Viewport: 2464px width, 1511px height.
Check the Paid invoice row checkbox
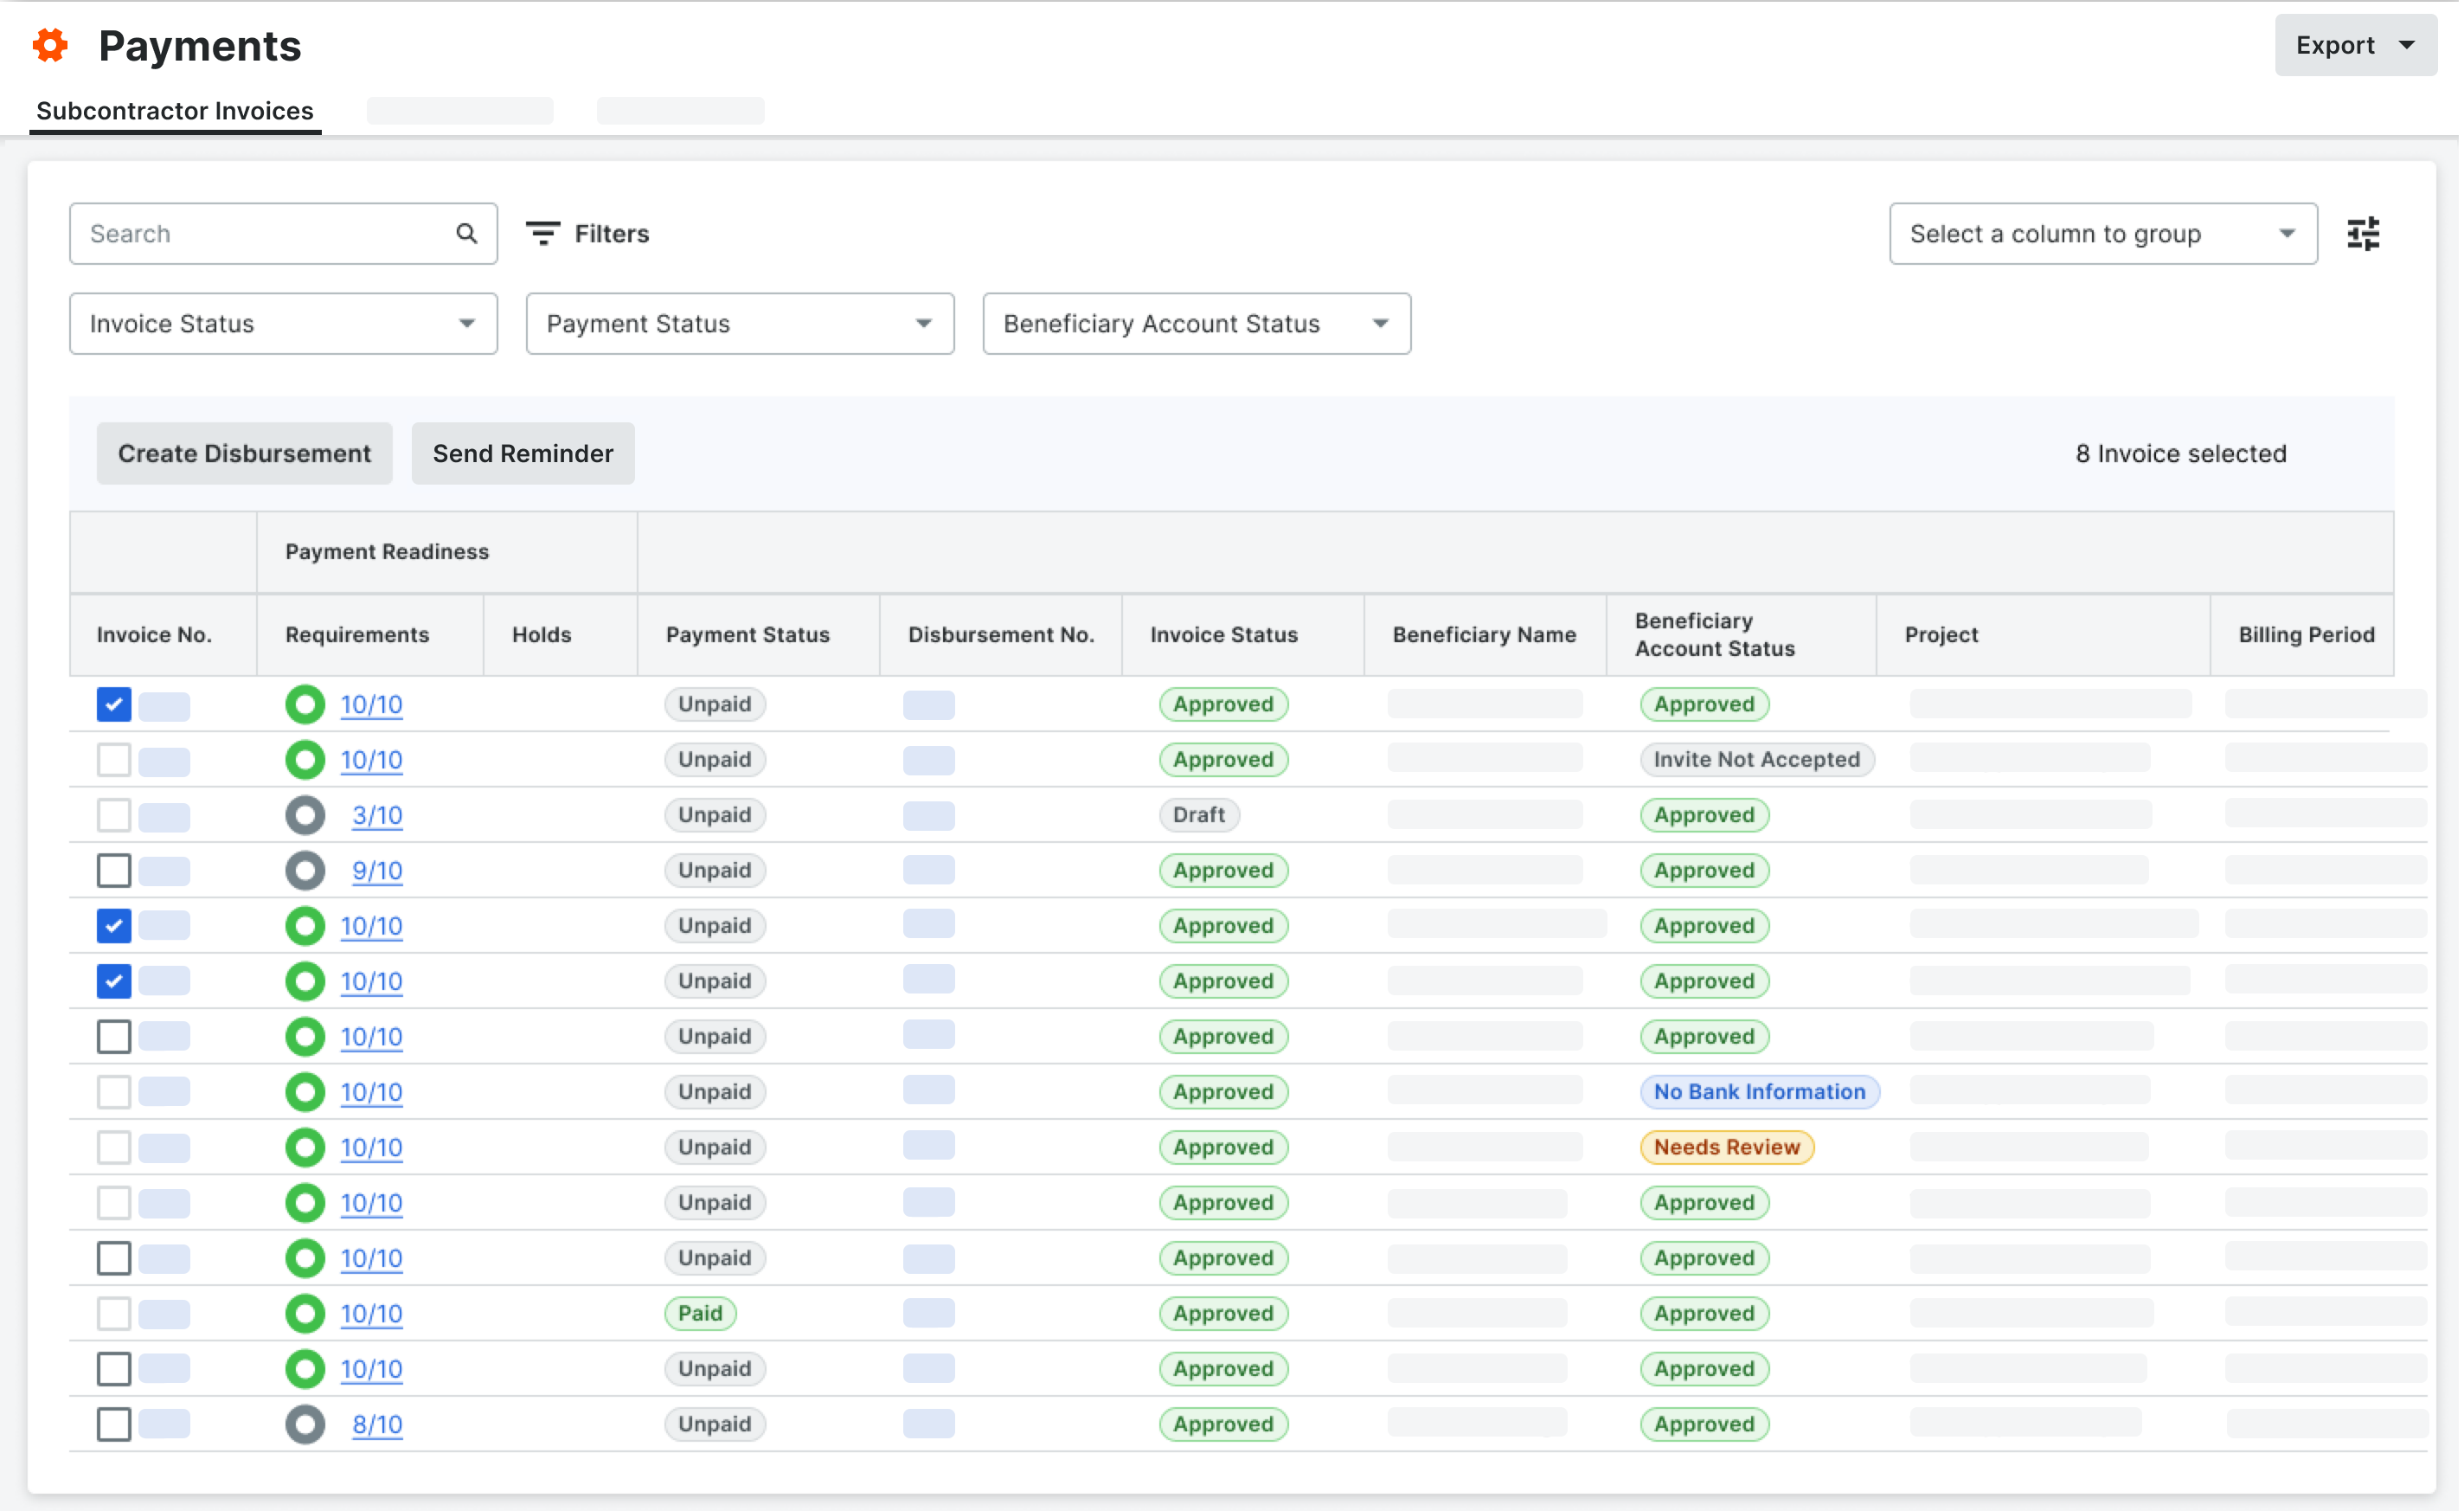point(114,1314)
